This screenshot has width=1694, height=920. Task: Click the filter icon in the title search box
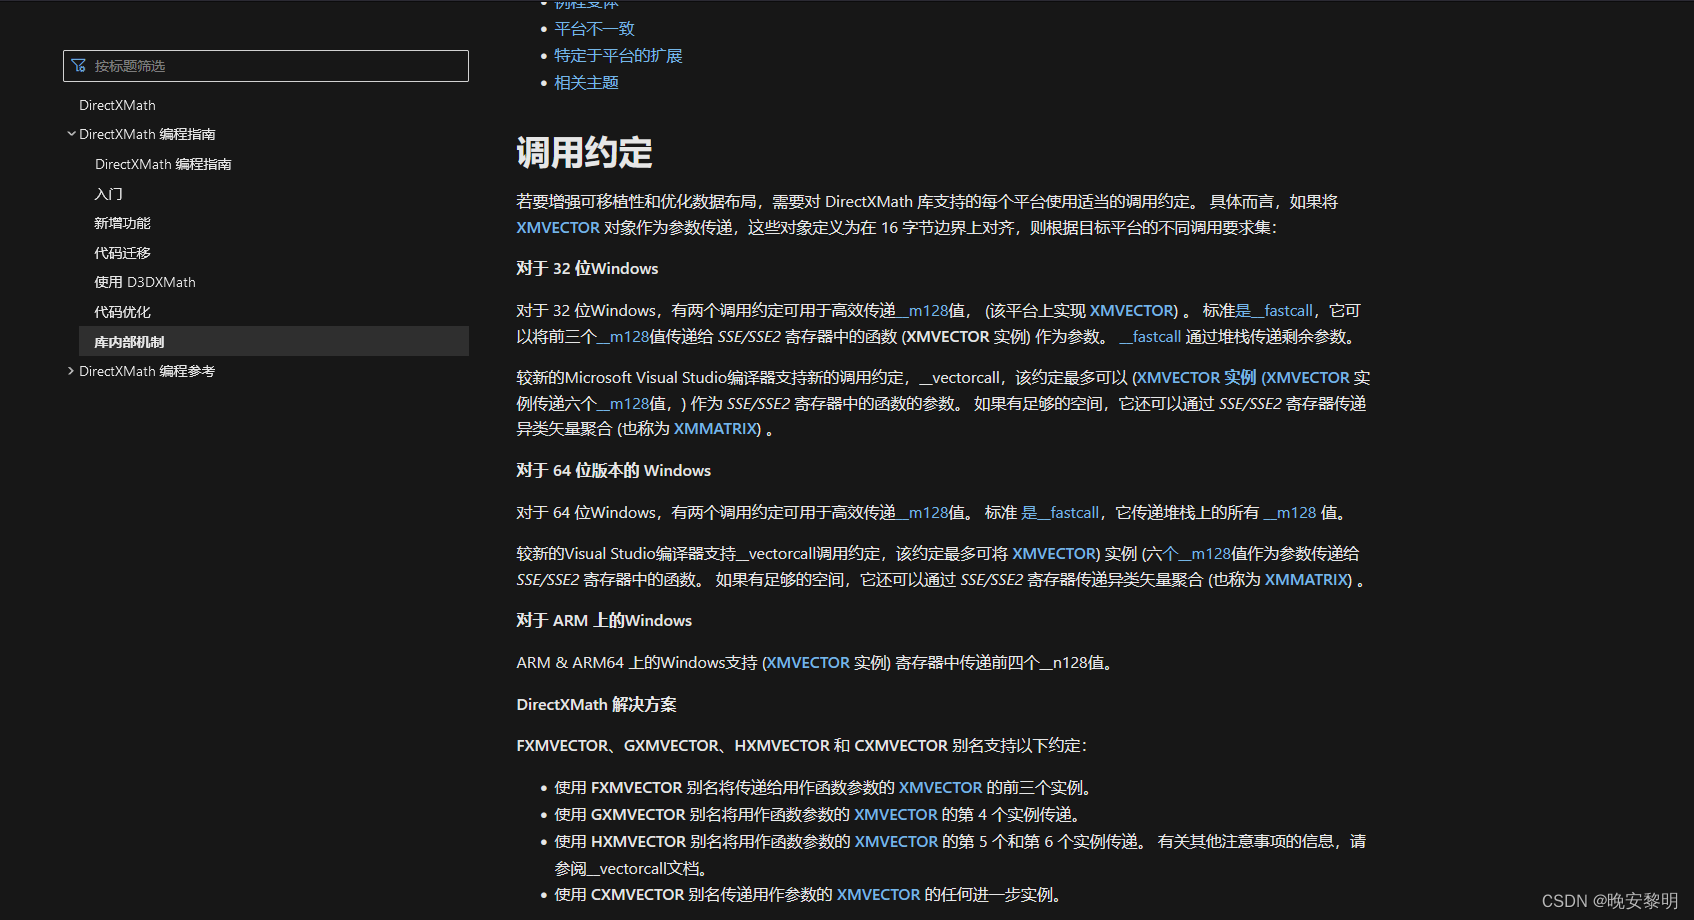coord(79,66)
